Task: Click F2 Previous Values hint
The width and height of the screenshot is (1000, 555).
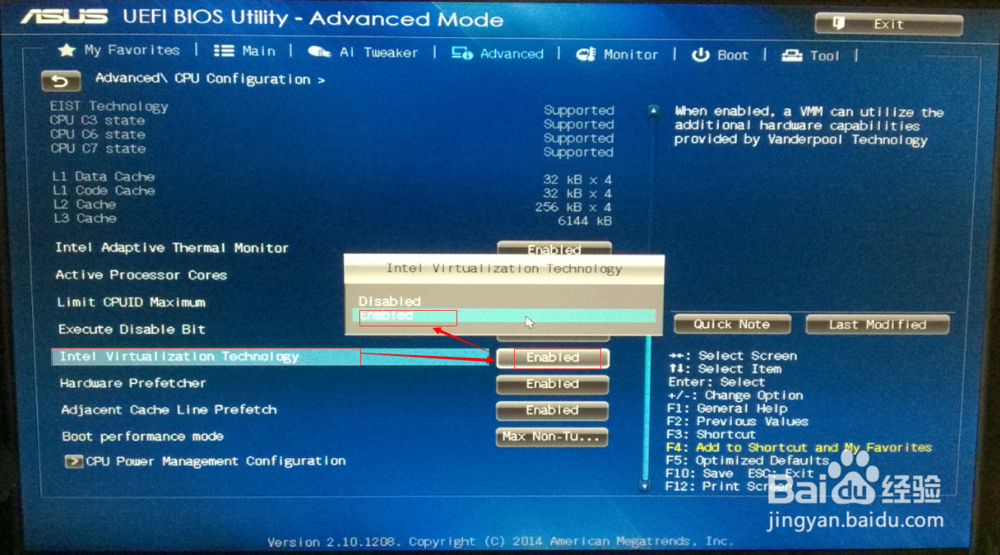Action: (737, 421)
